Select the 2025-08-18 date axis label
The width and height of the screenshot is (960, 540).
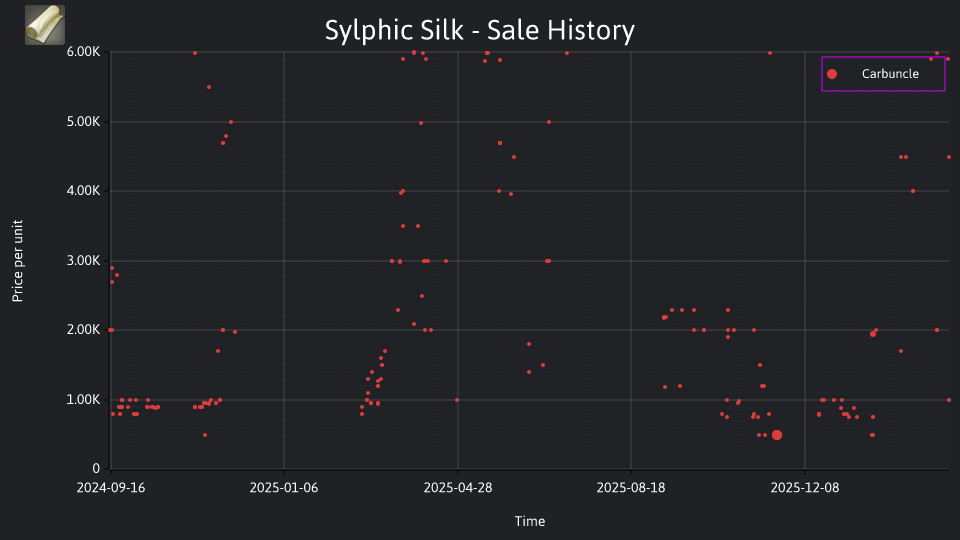(x=631, y=488)
